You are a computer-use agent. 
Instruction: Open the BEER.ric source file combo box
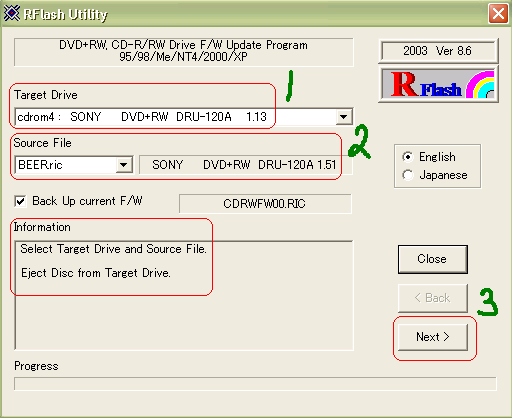tap(74, 165)
